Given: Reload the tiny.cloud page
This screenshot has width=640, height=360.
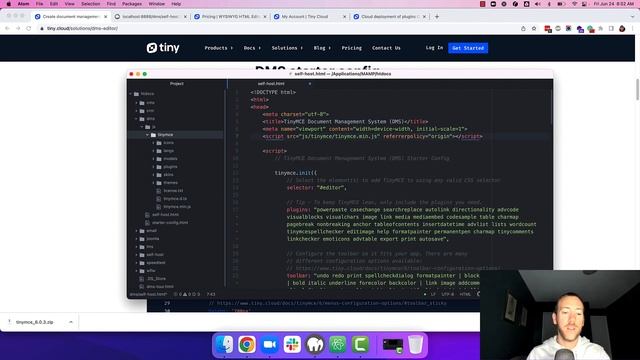Looking at the screenshot, I should coord(29,28).
